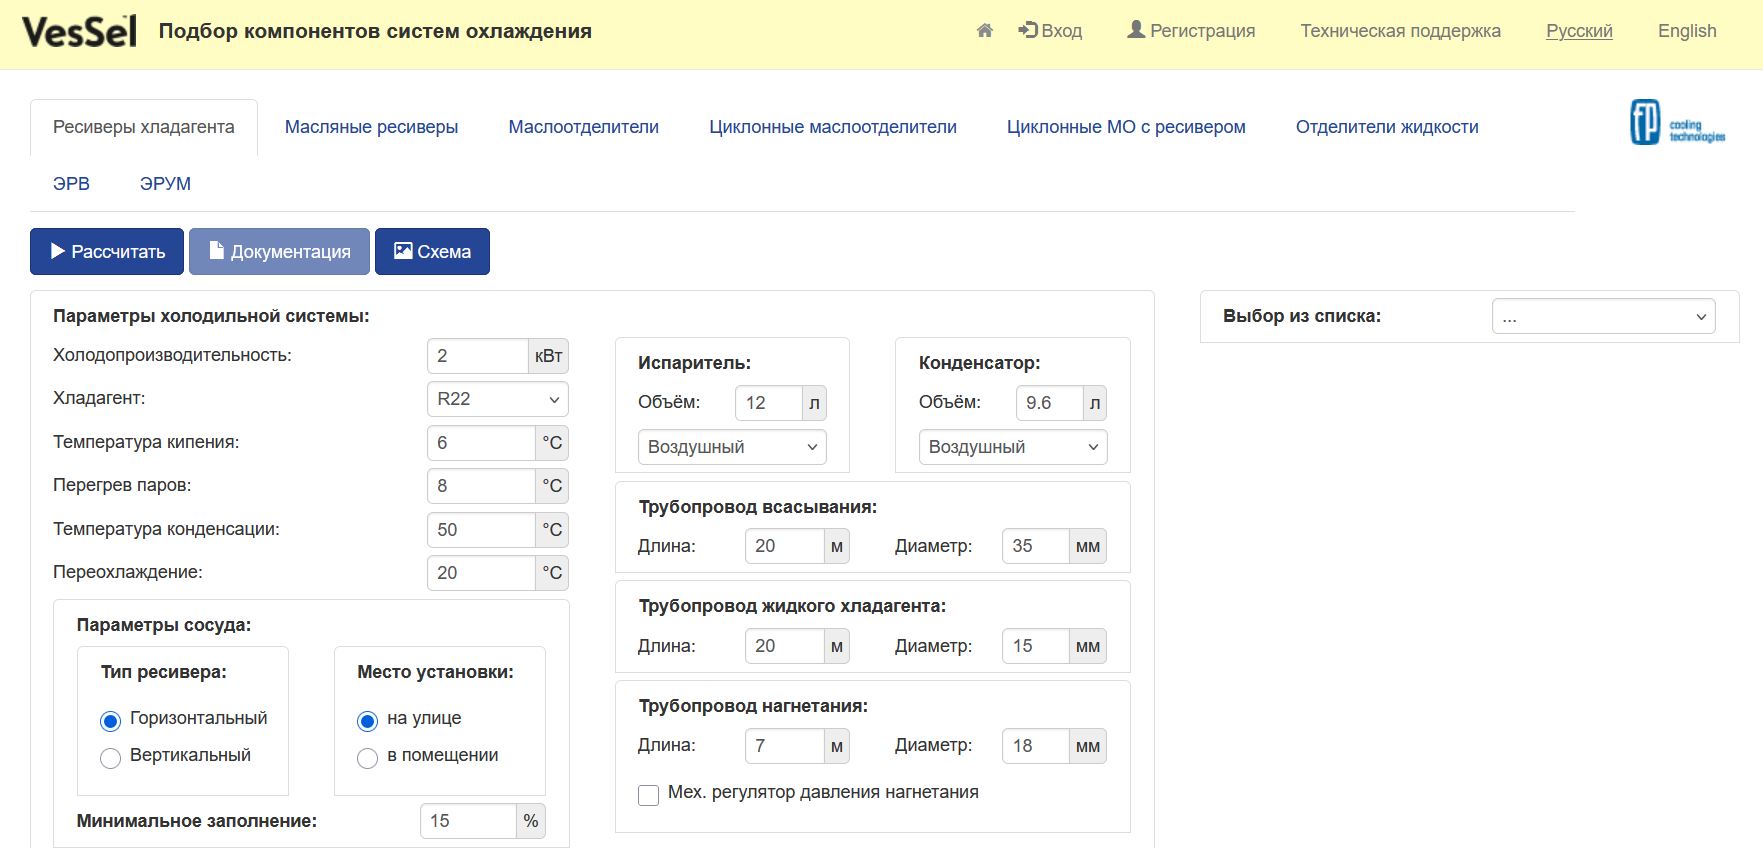Click suction pipeline Длина field
Viewport: 1763px width, 848px height.
(785, 546)
